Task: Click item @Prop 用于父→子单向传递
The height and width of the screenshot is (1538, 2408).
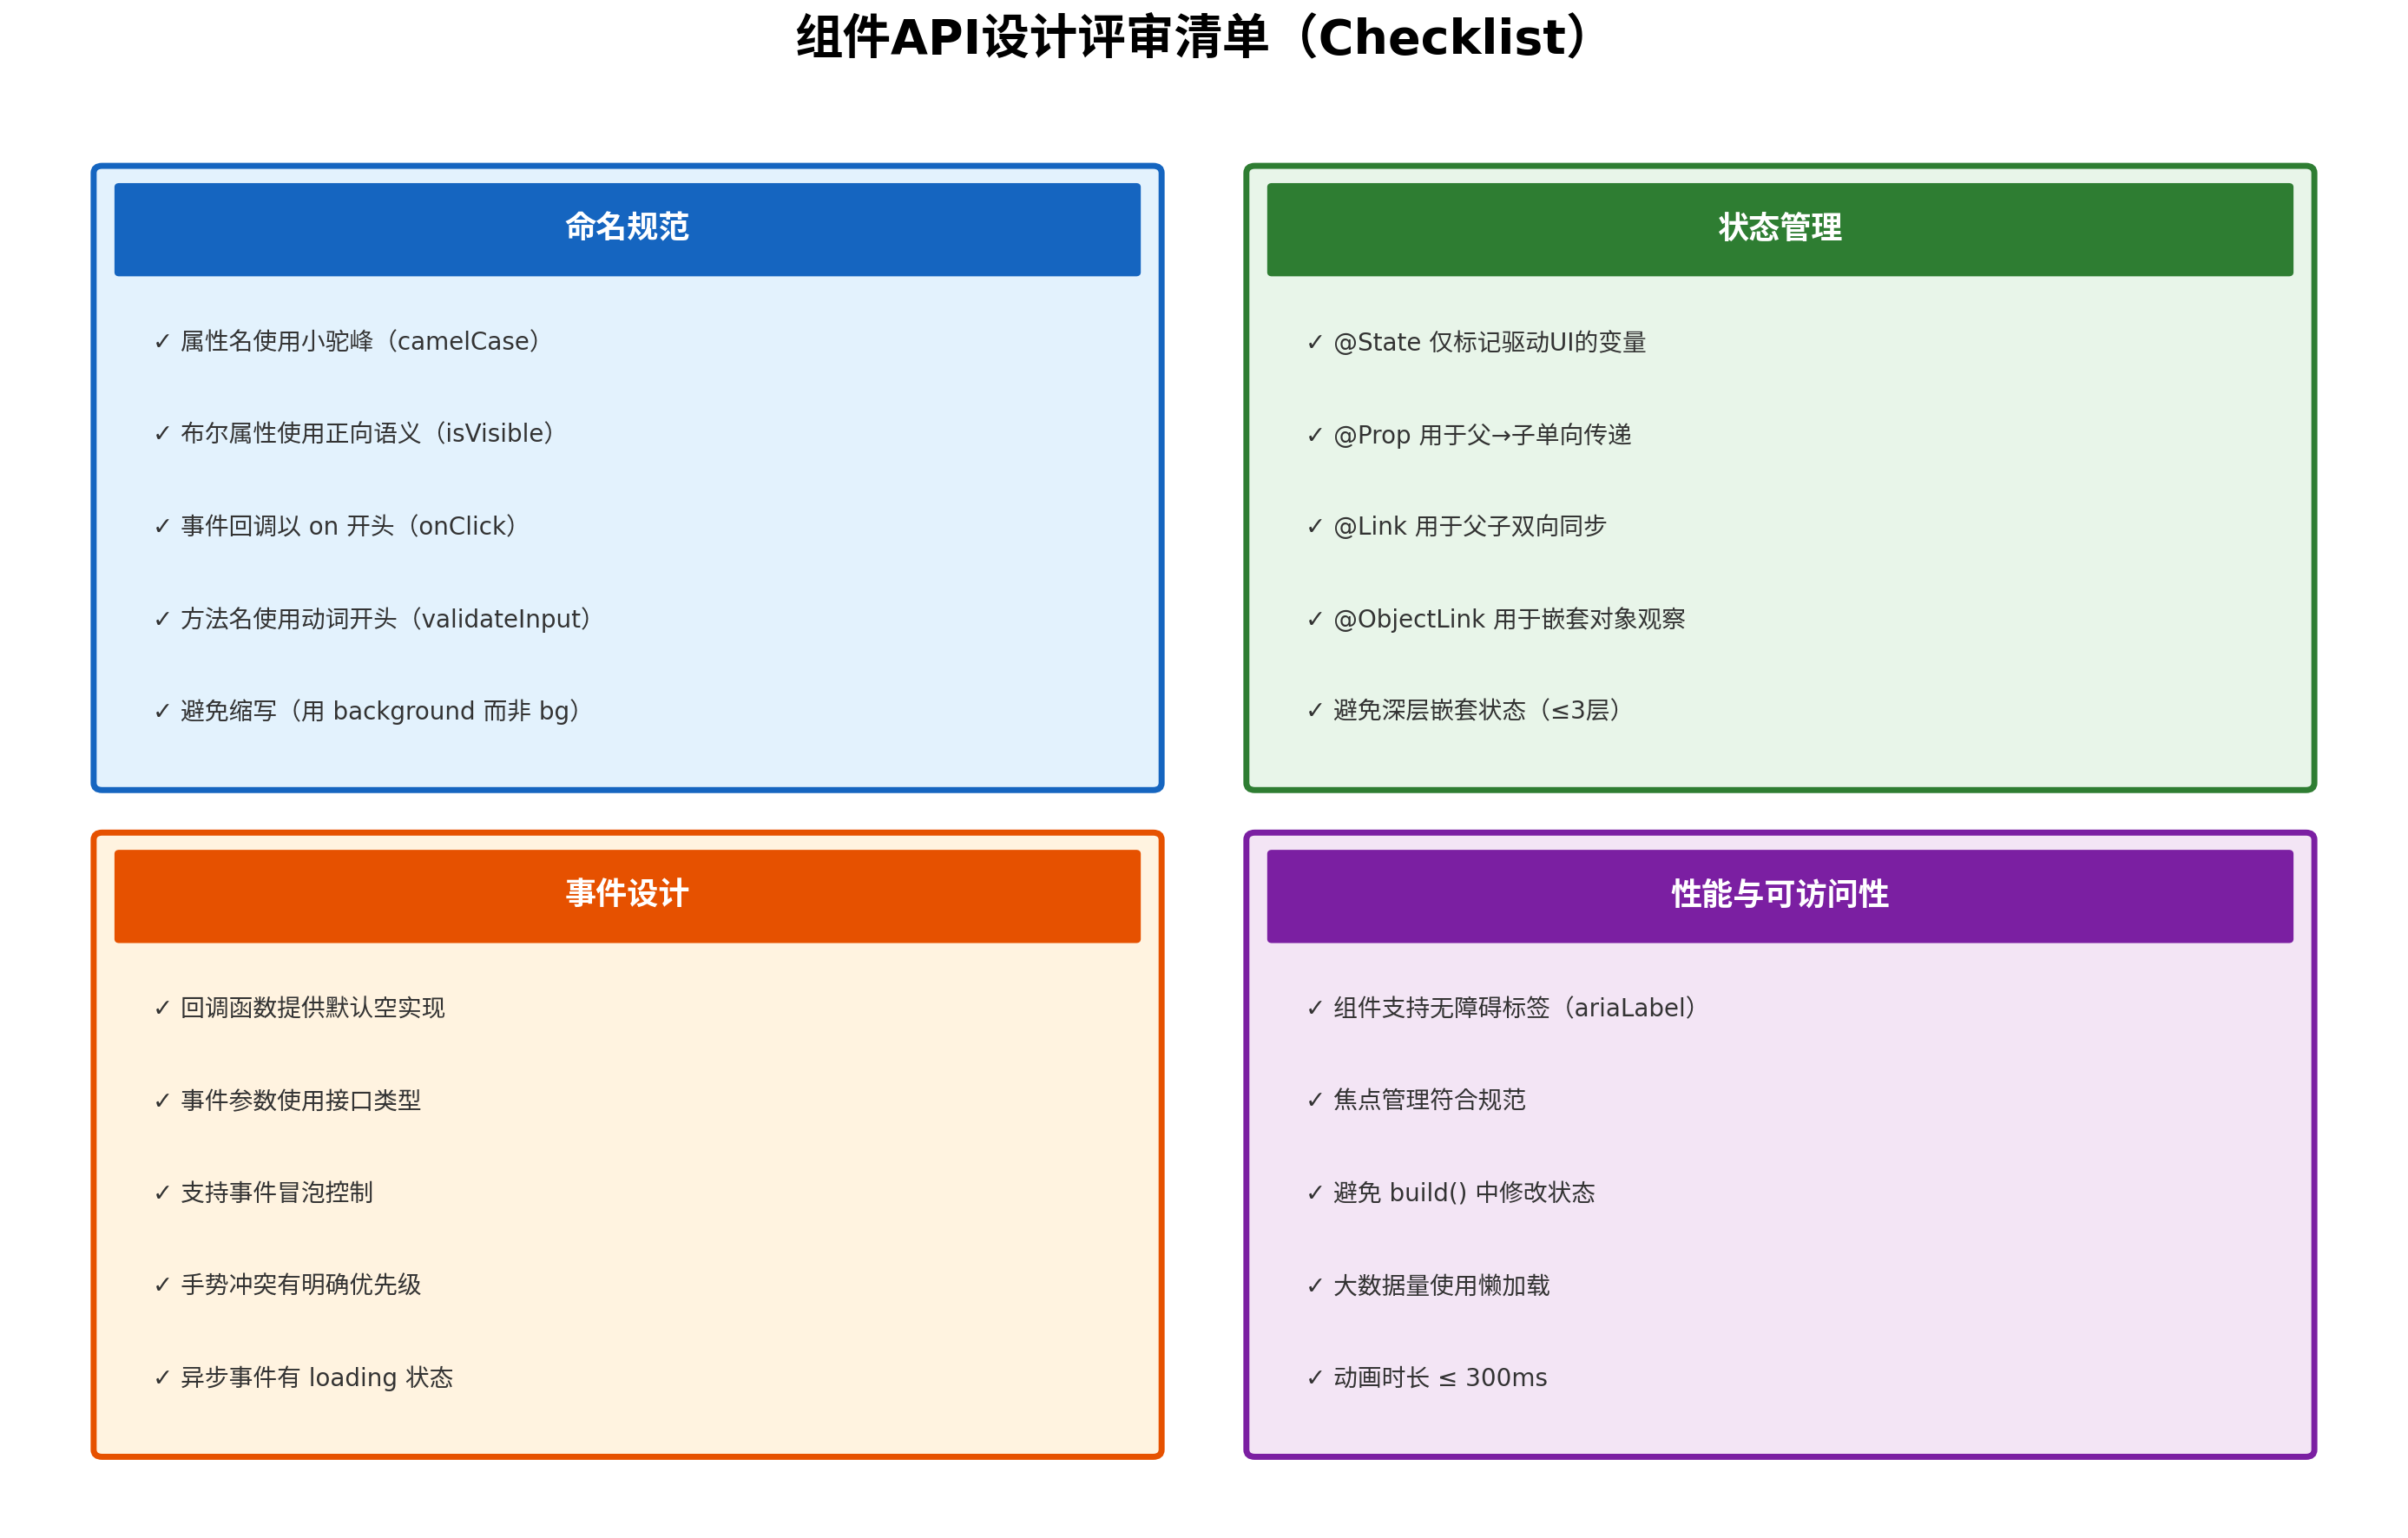Action: click(x=1469, y=434)
